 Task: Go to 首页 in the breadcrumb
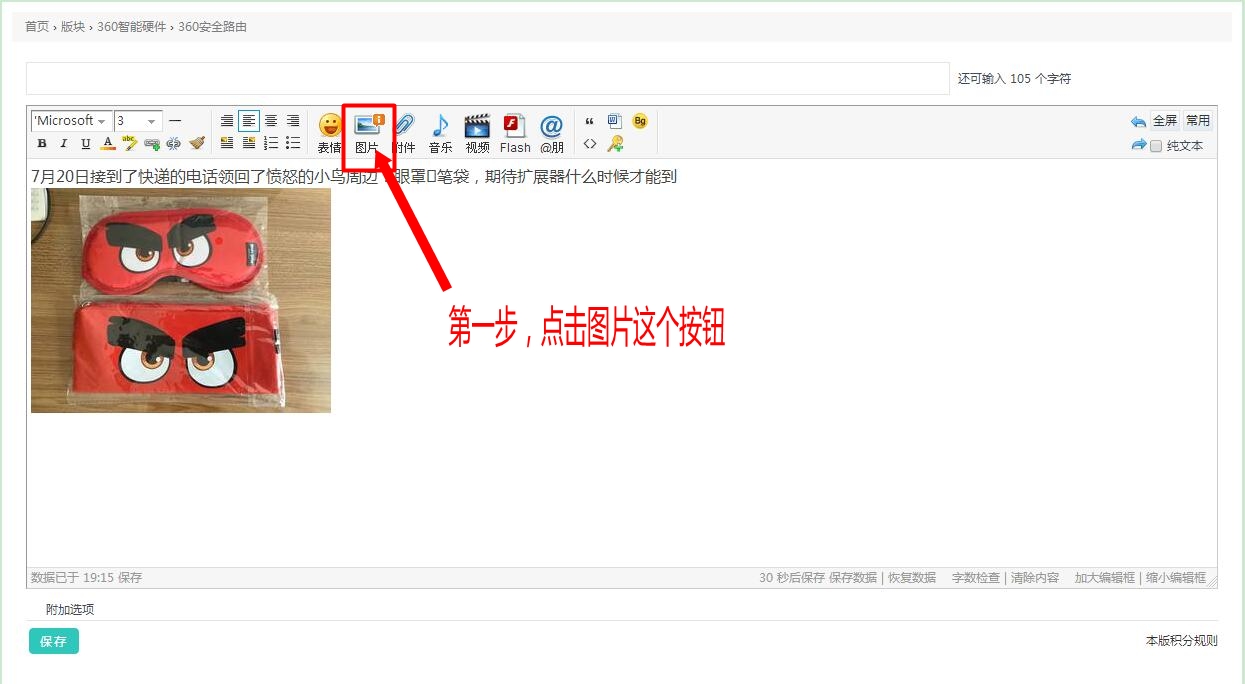pos(37,27)
